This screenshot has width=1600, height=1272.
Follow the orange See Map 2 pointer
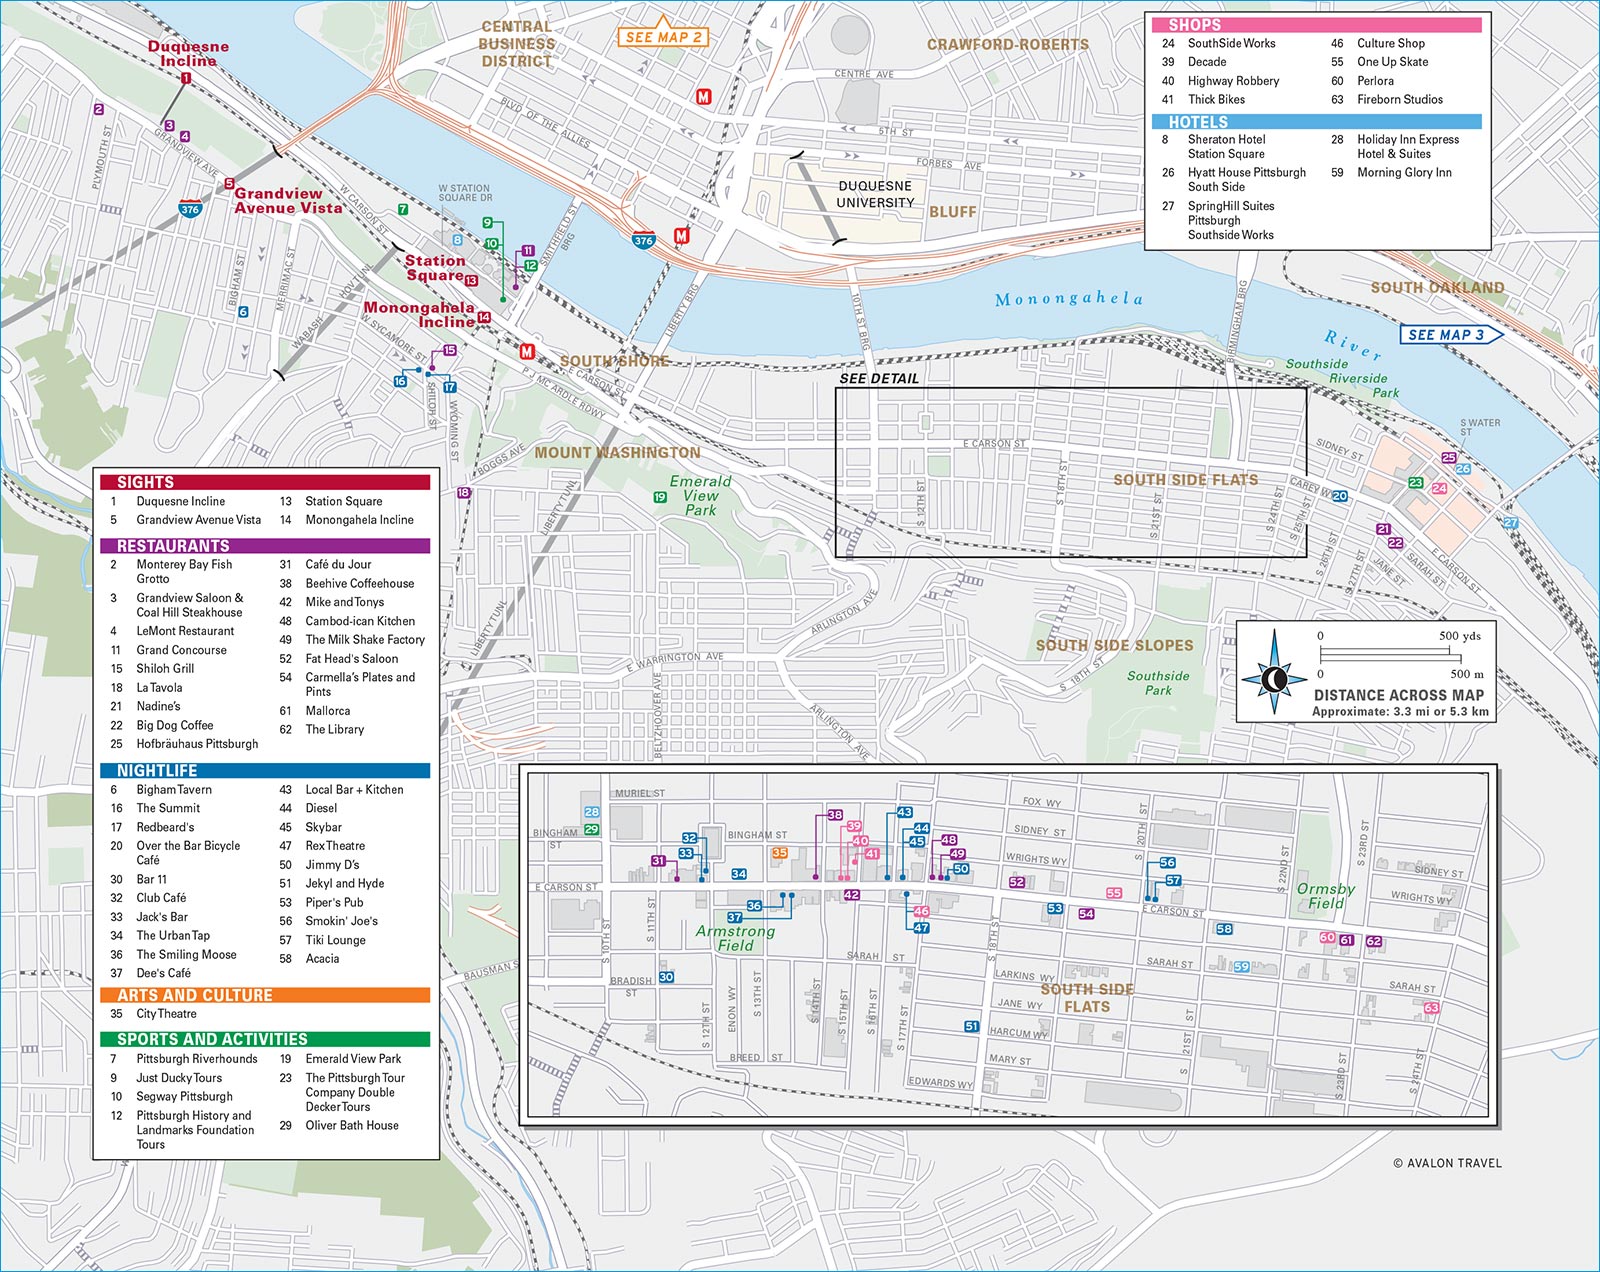click(664, 36)
